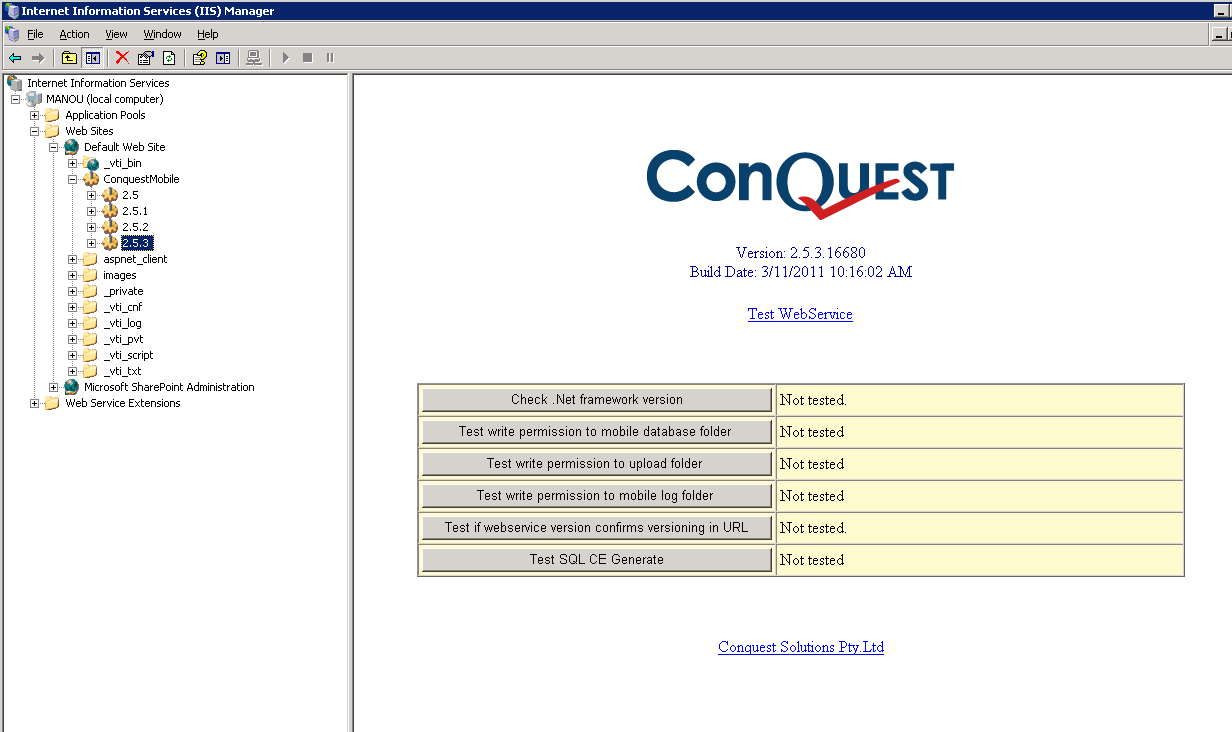Screen dimensions: 1232x732
Task: Select the 2.5.3 tree node
Action: pos(137,243)
